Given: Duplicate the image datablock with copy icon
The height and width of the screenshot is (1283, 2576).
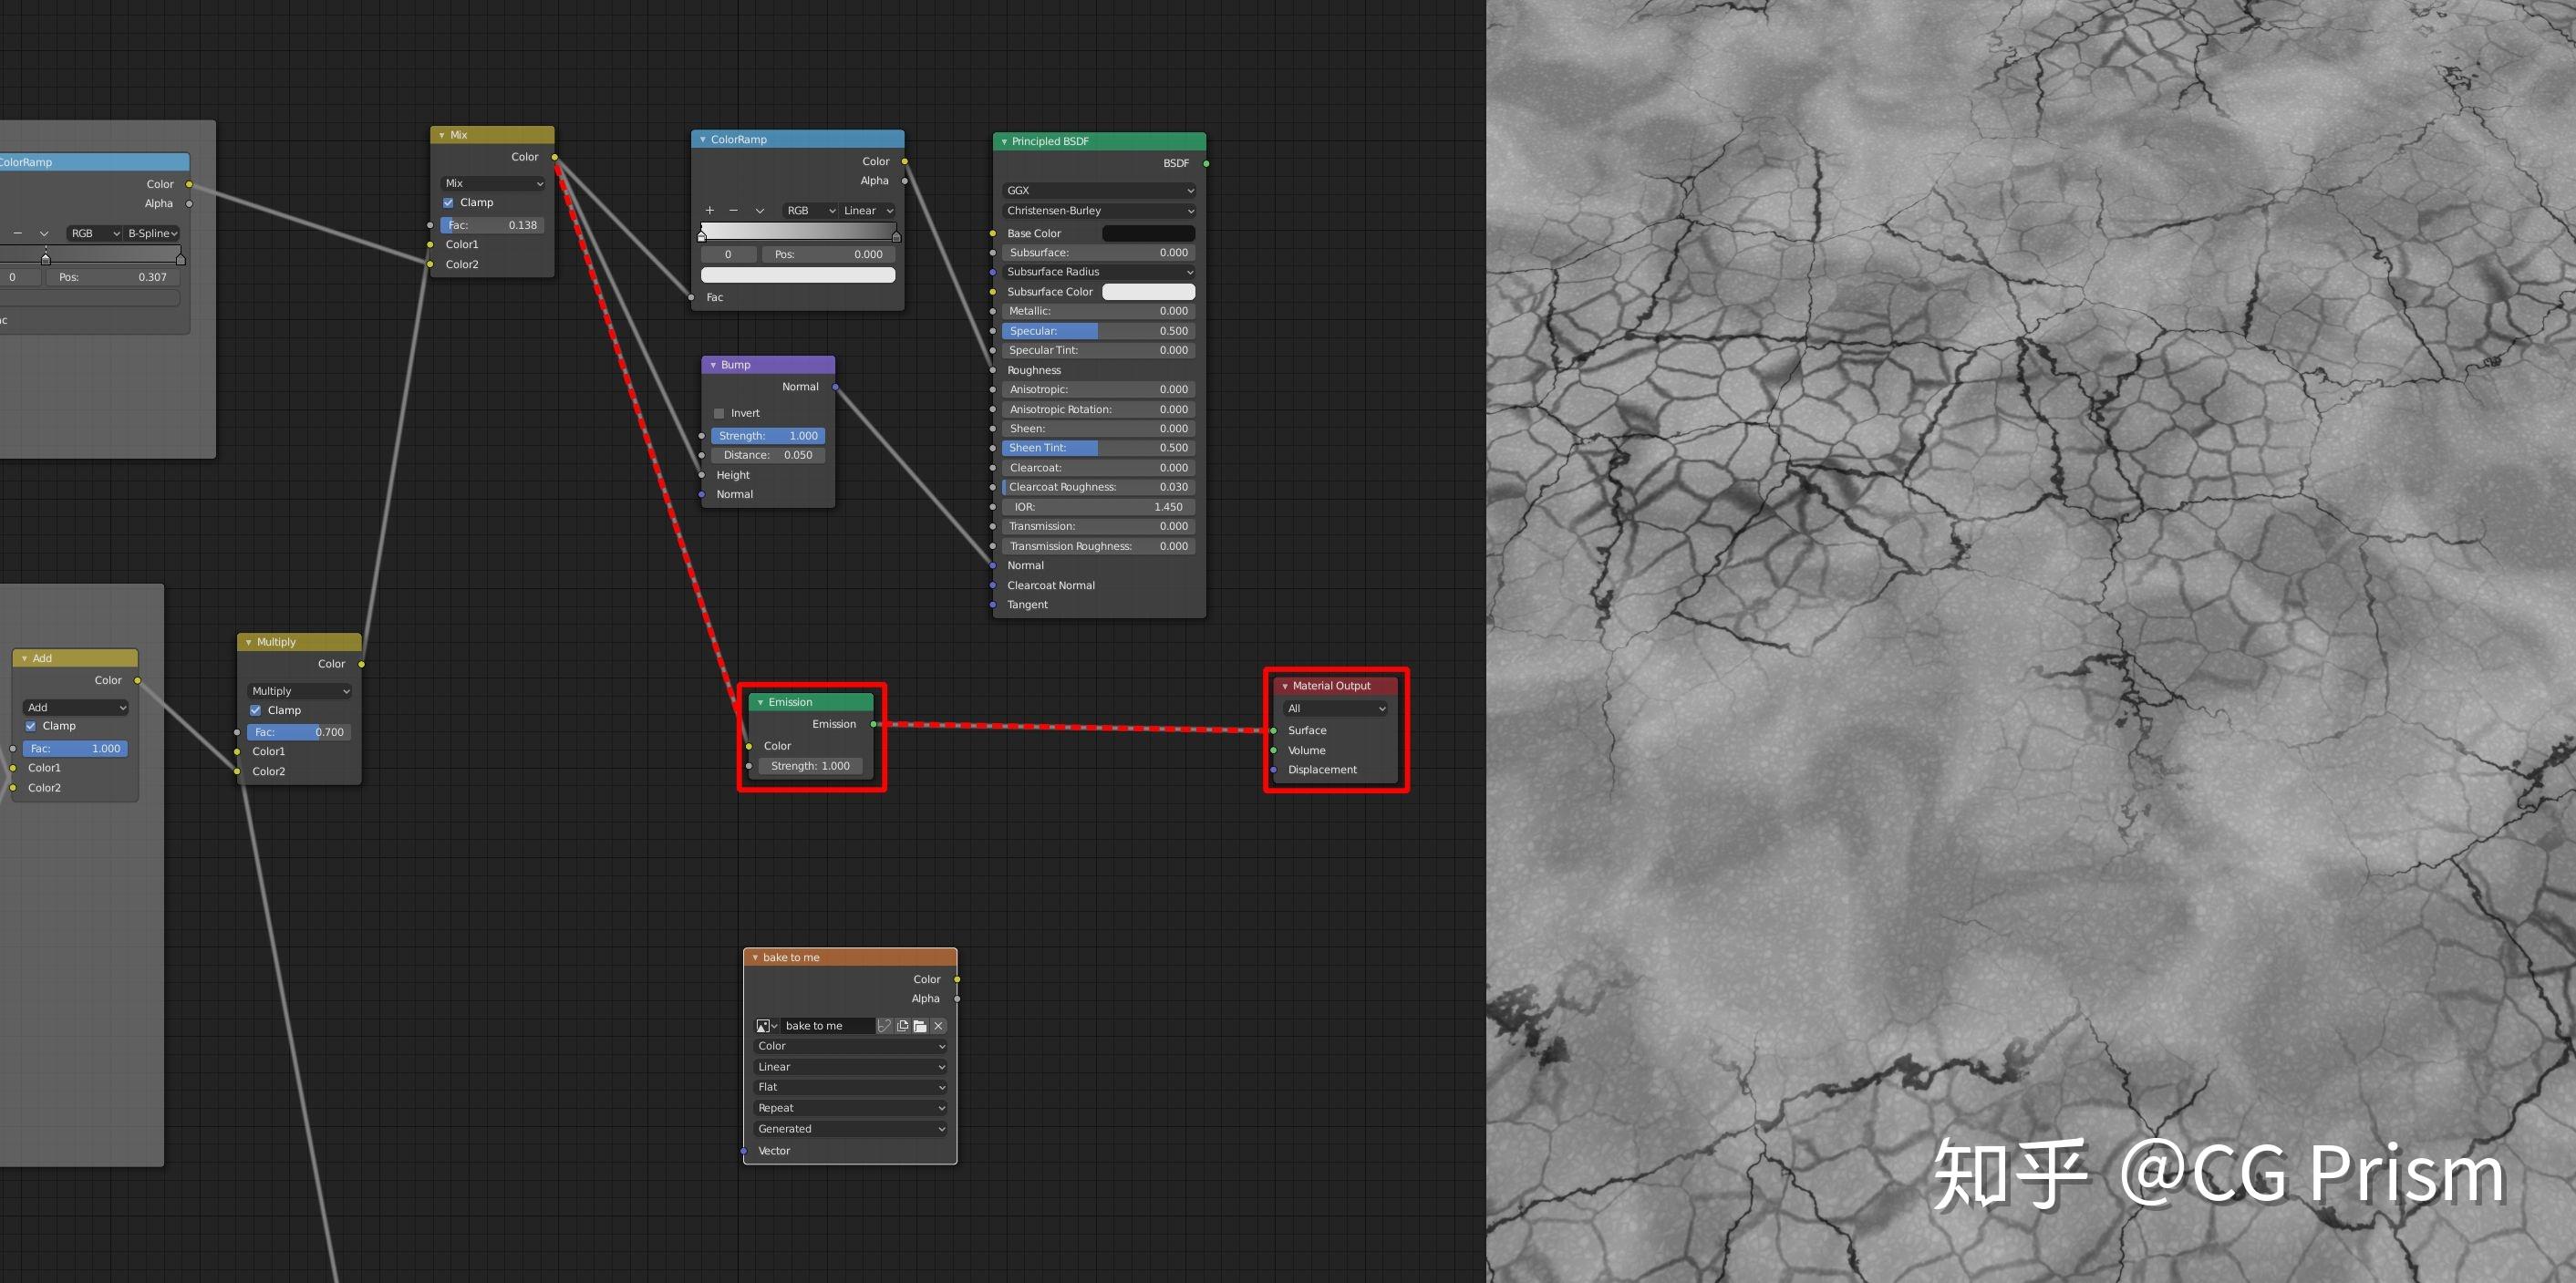Looking at the screenshot, I should 903,1026.
